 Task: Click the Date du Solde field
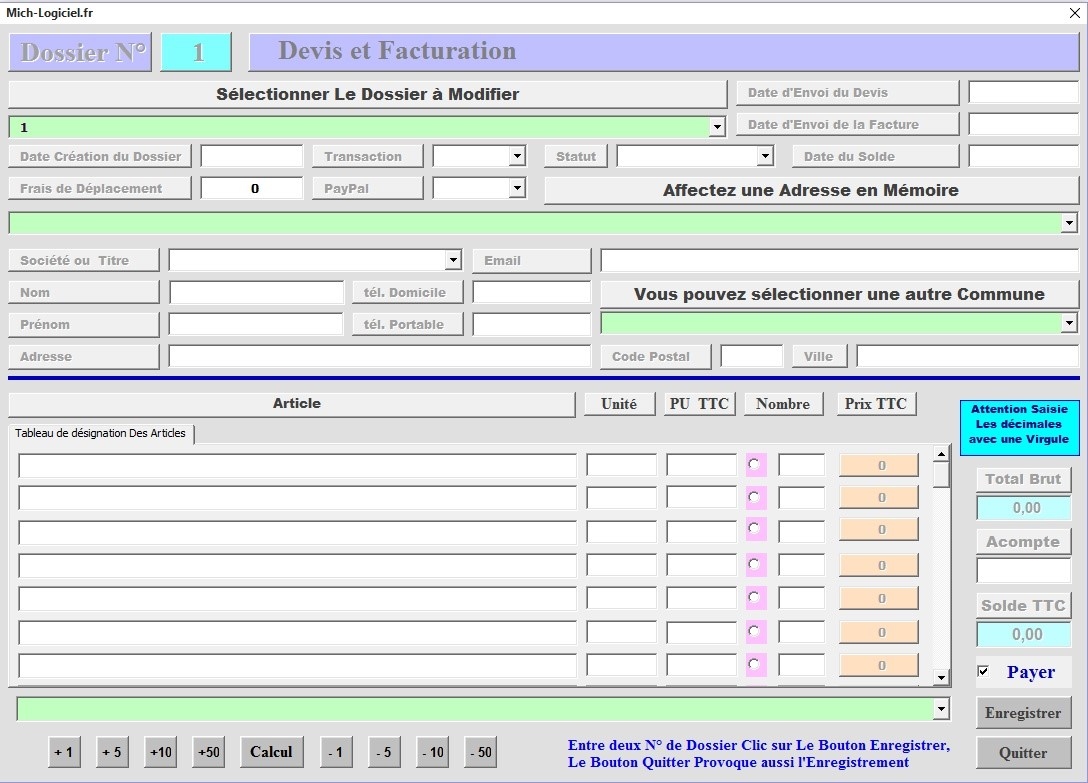(x=1023, y=156)
